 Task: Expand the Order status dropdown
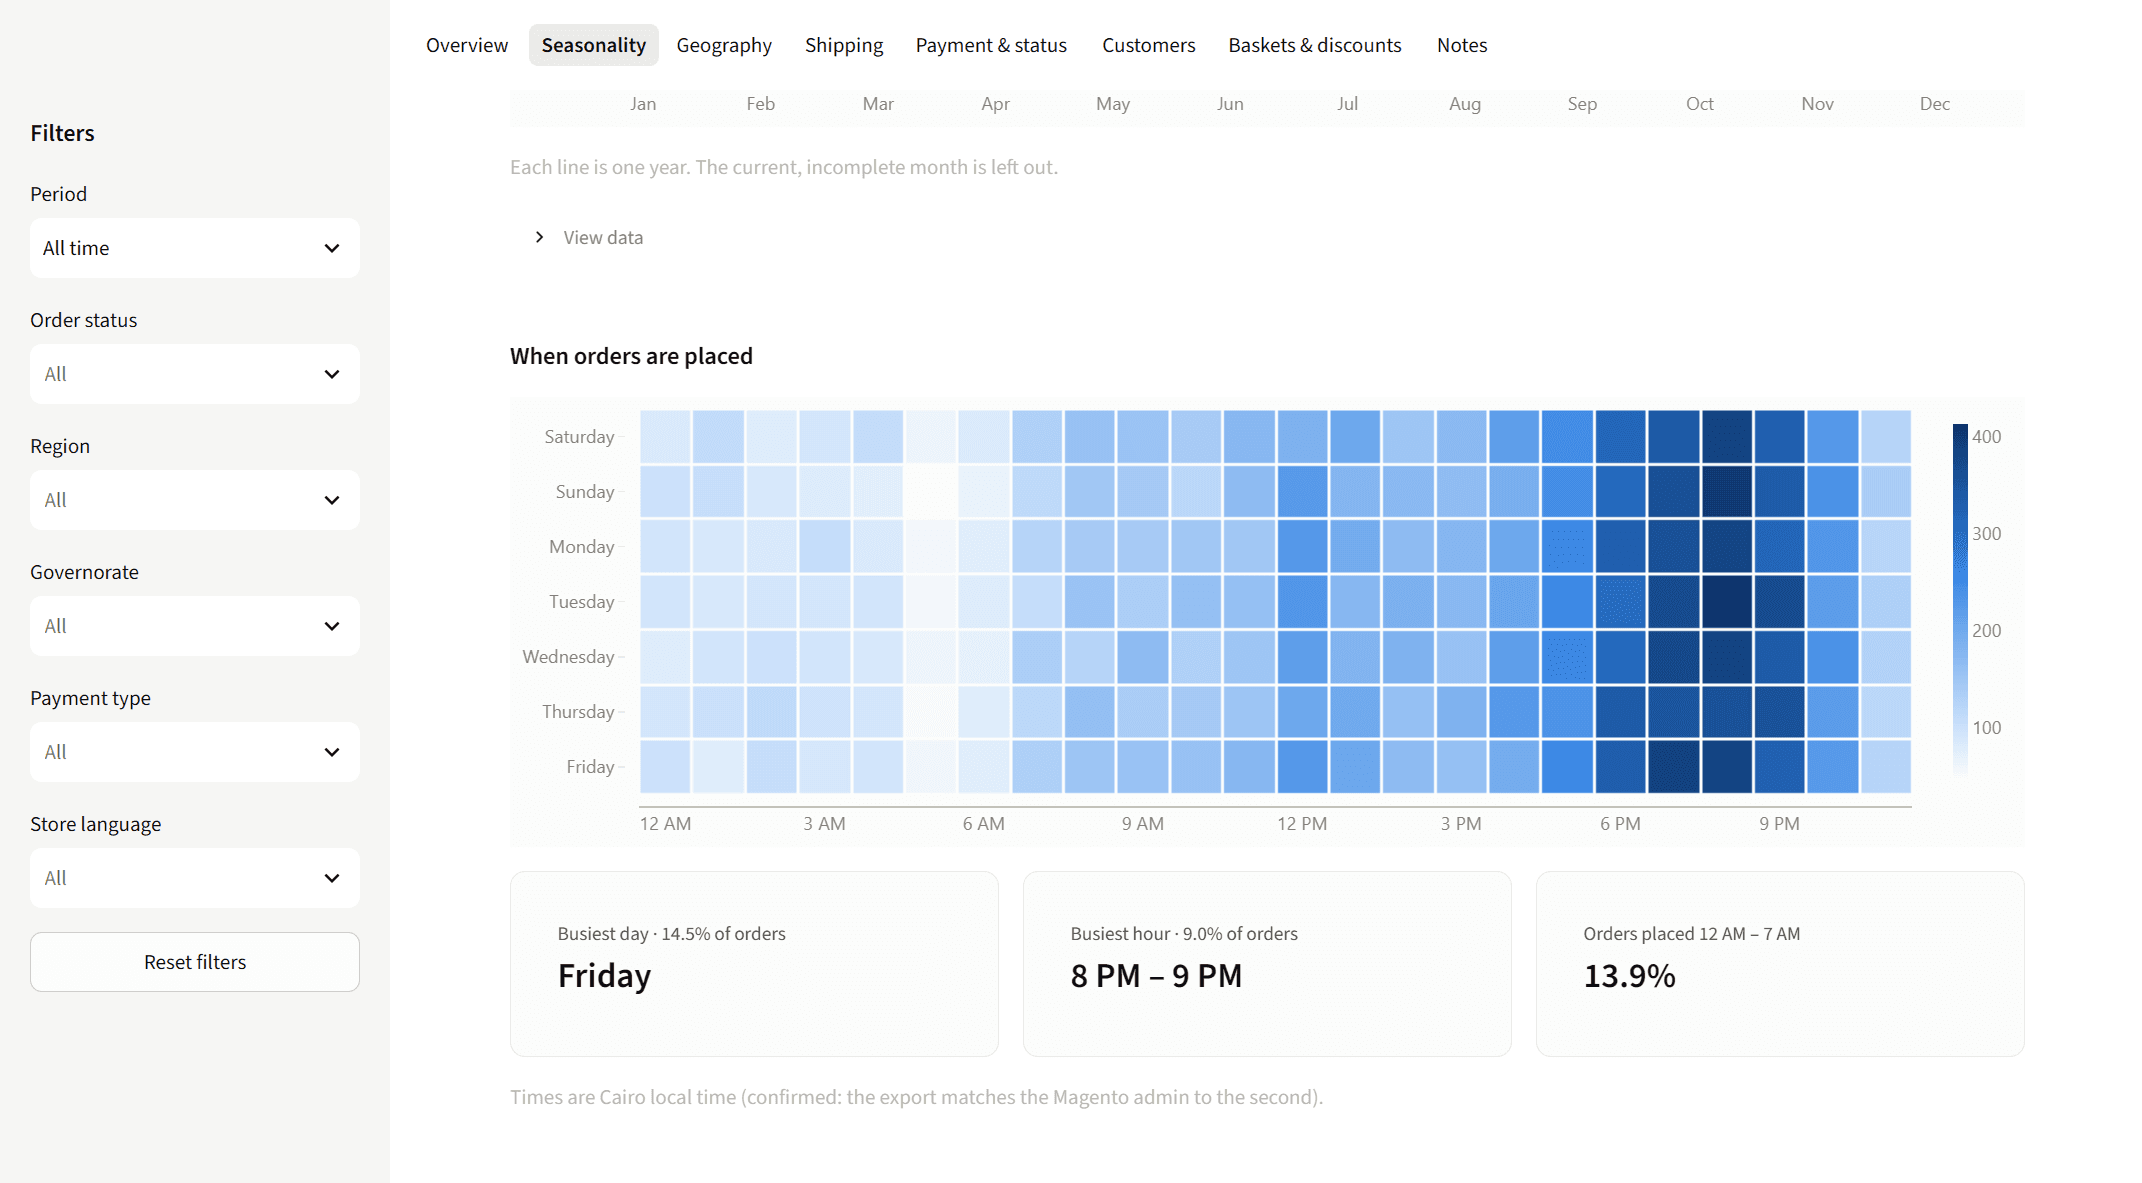click(195, 374)
